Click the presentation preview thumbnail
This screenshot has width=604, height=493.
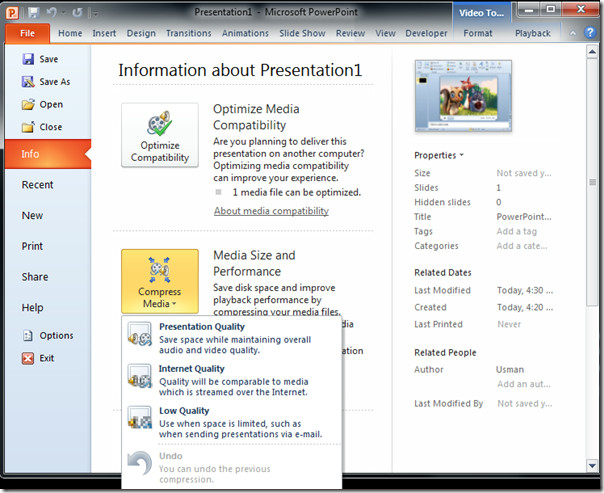coord(463,96)
